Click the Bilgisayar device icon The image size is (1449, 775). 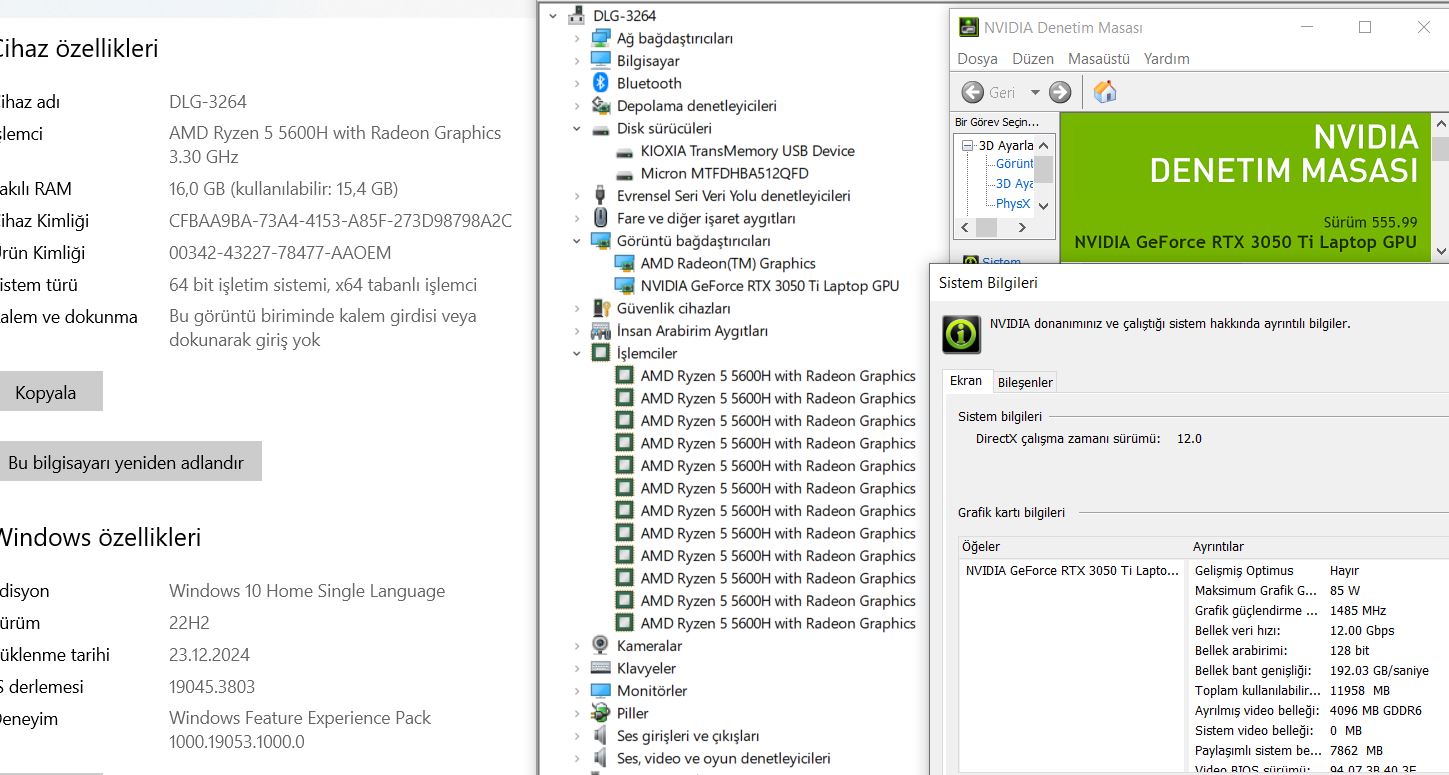click(x=600, y=61)
